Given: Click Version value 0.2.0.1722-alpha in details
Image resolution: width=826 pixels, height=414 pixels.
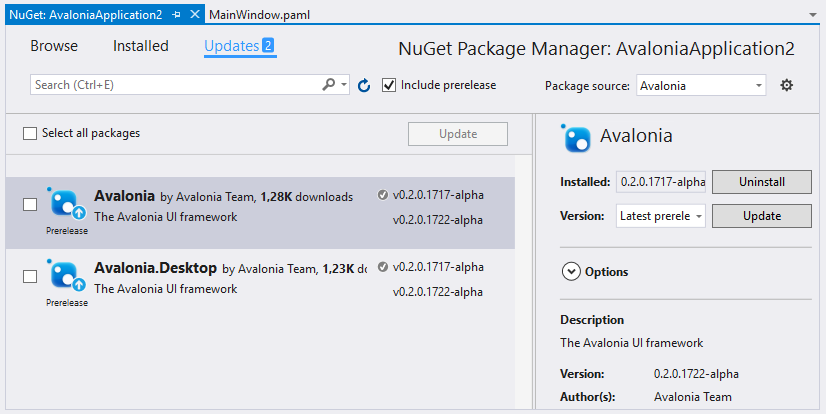Looking at the screenshot, I should [696, 374].
